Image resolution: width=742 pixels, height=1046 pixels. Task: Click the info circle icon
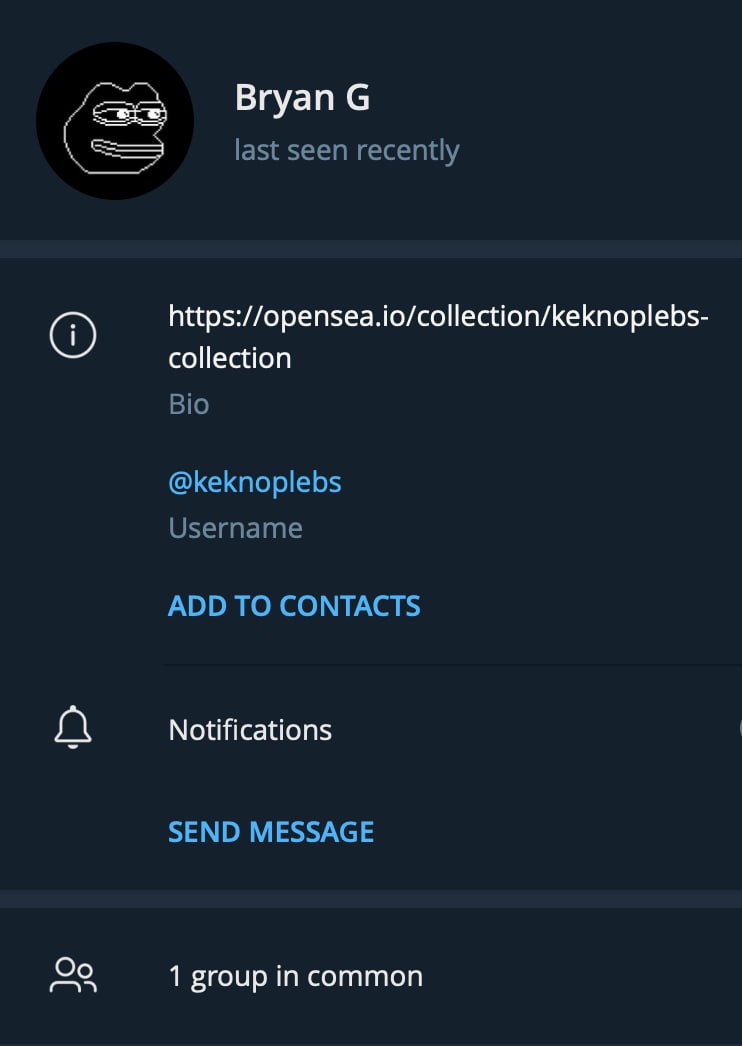click(x=73, y=335)
